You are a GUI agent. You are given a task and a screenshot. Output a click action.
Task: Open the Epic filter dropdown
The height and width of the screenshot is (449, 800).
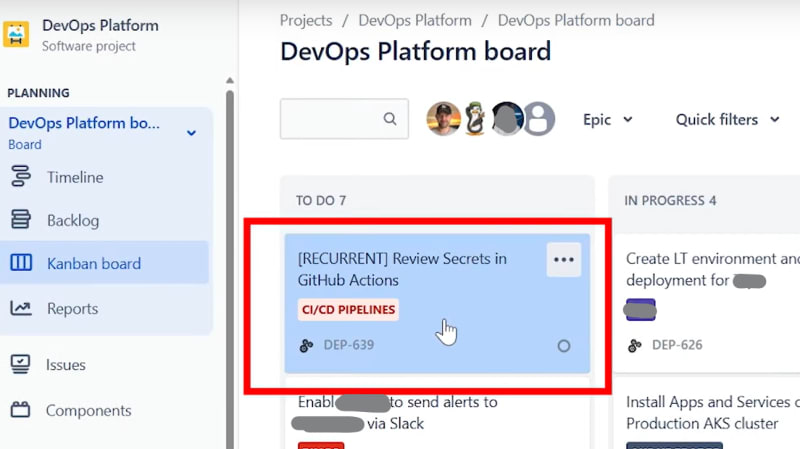tap(608, 119)
